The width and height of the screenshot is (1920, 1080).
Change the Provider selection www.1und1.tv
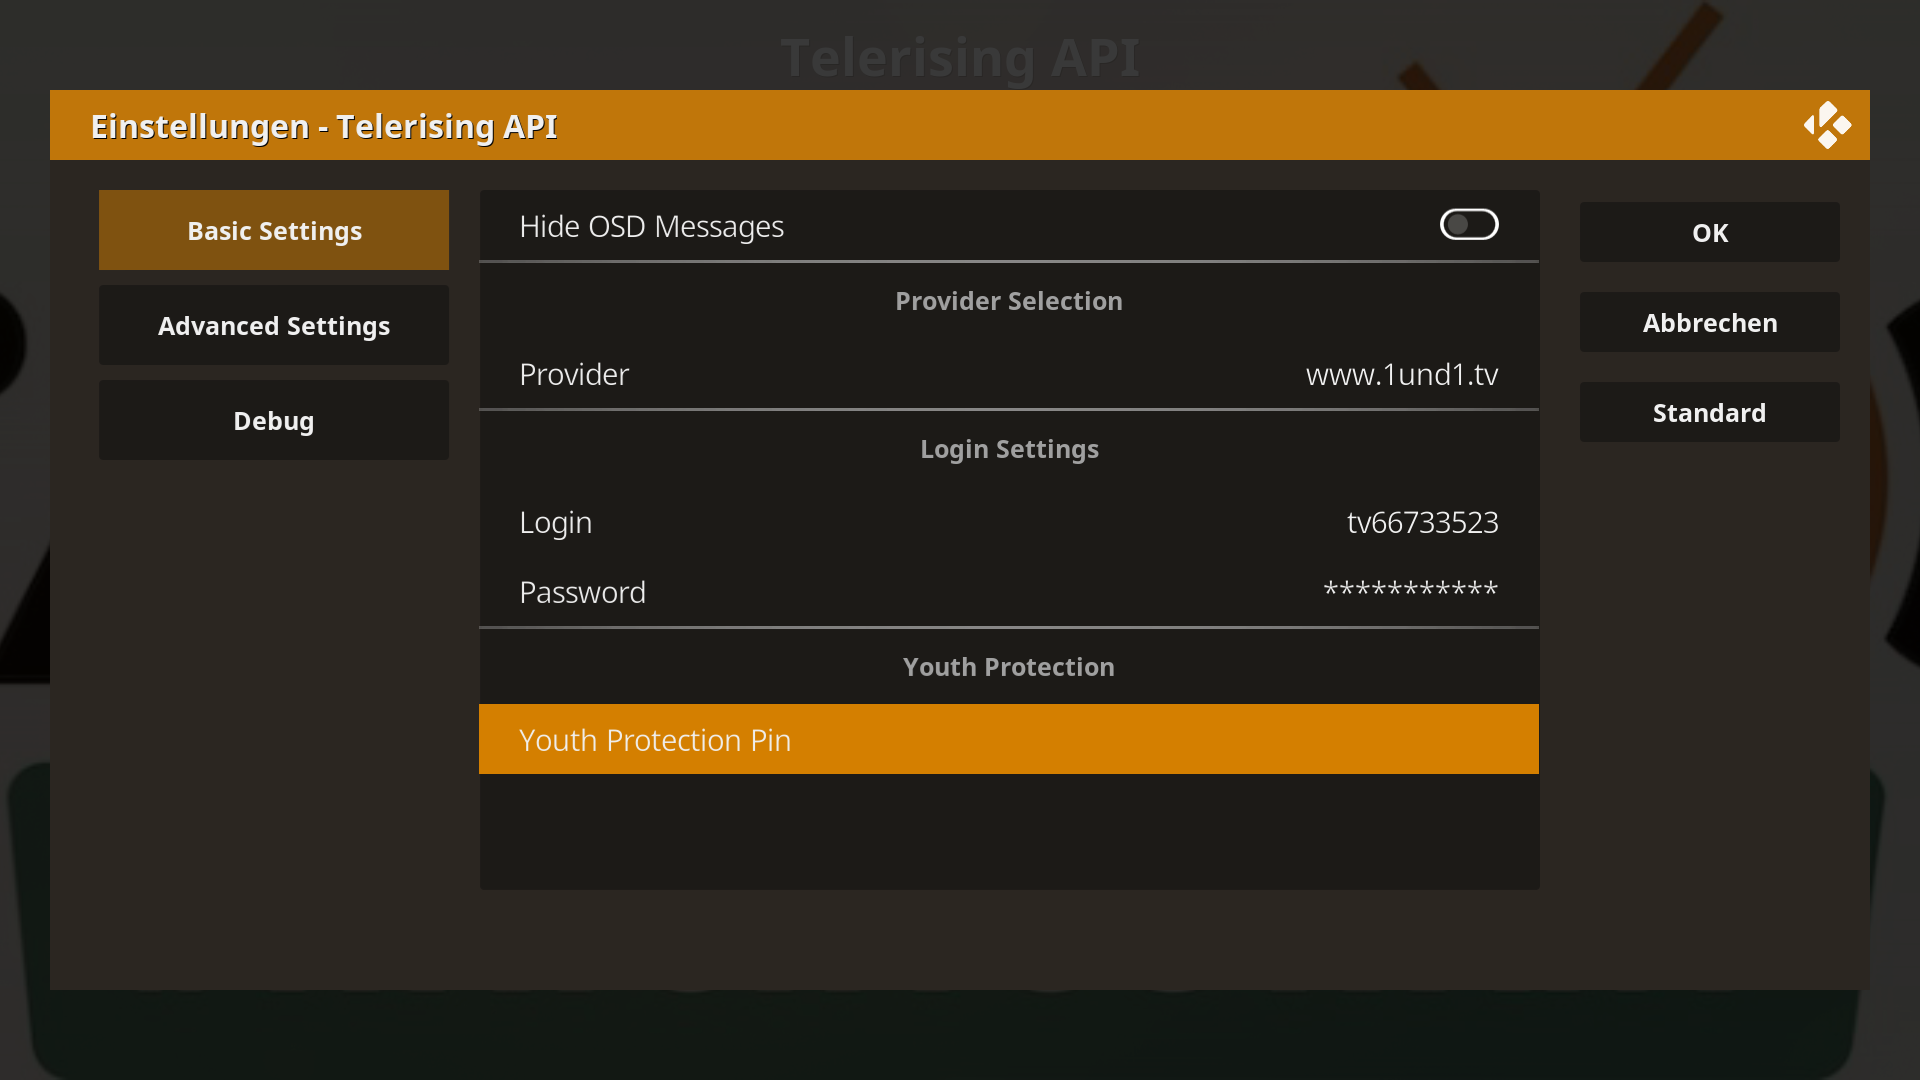[x=1009, y=374]
